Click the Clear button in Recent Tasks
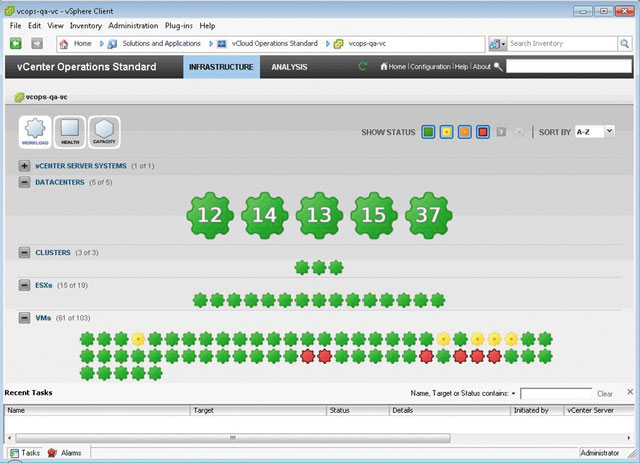 coord(605,394)
